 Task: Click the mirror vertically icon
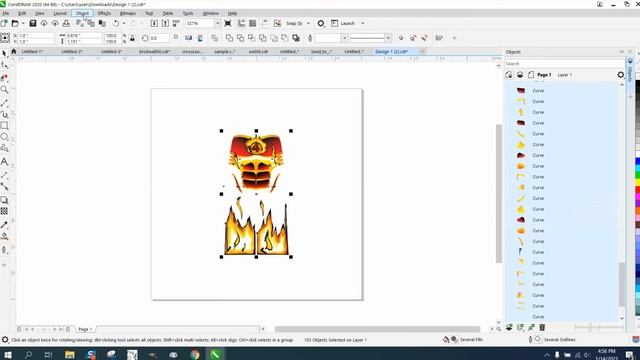(200, 38)
